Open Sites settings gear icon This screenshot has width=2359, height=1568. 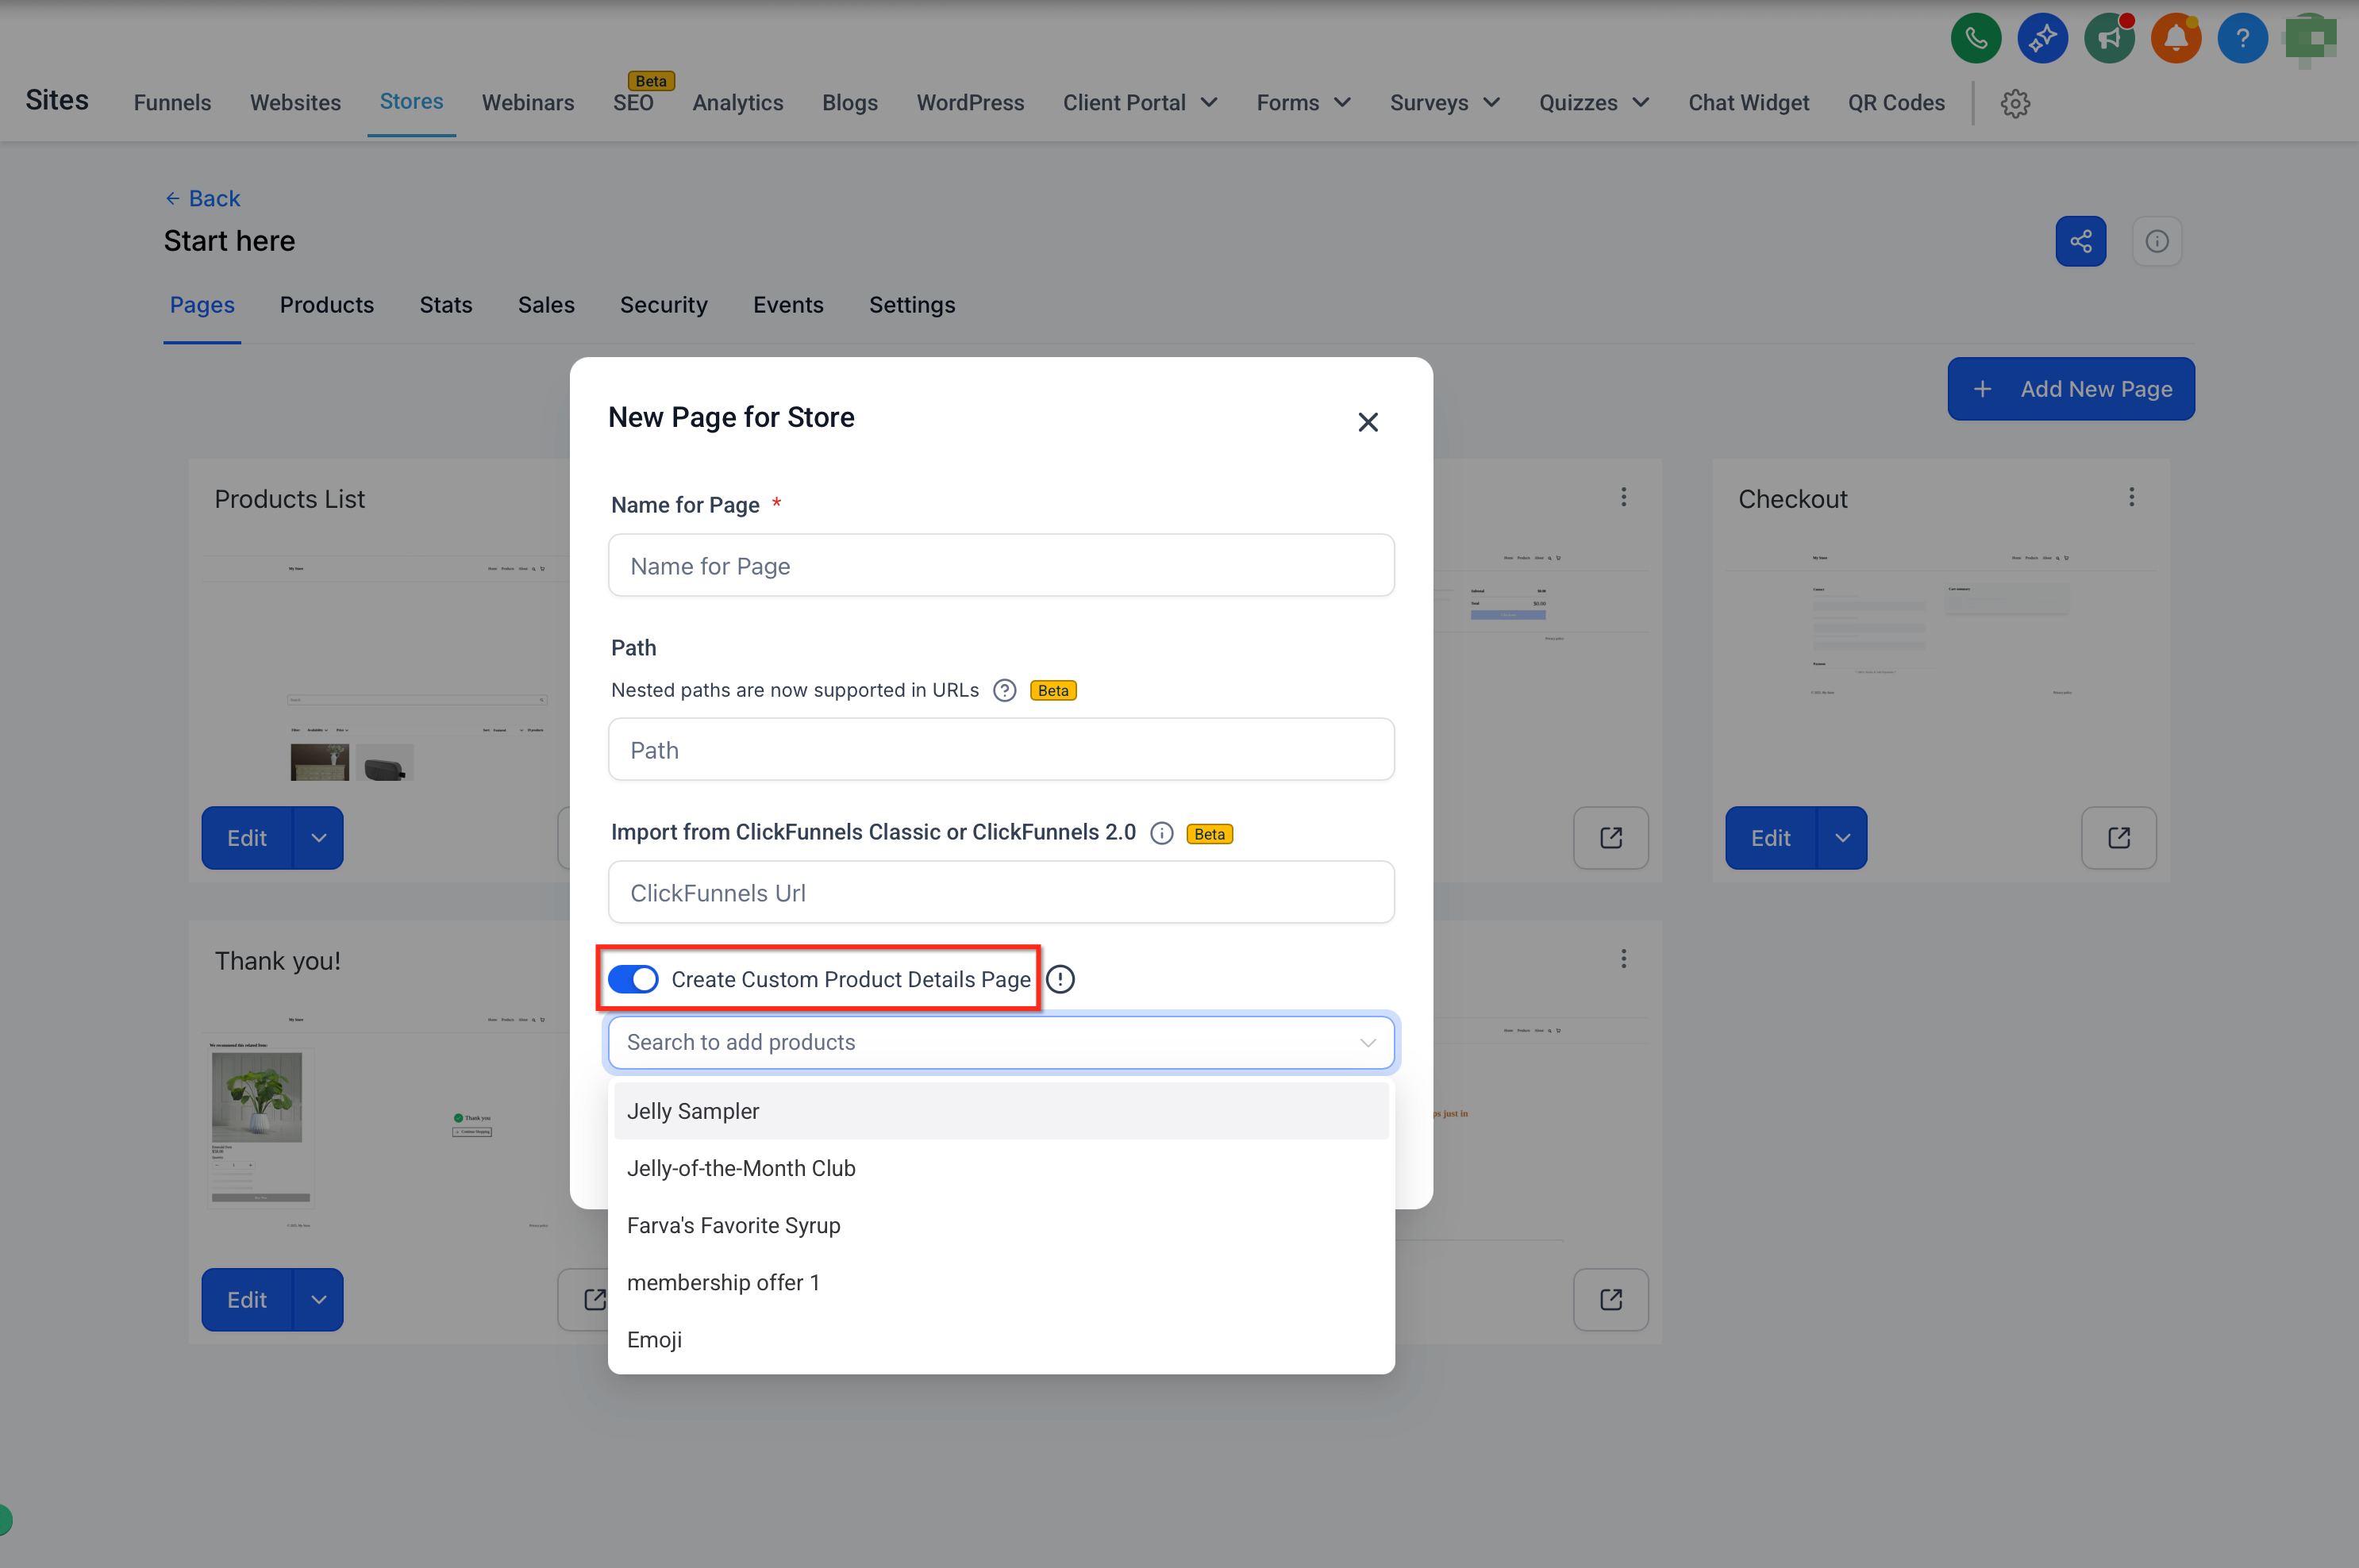2015,103
